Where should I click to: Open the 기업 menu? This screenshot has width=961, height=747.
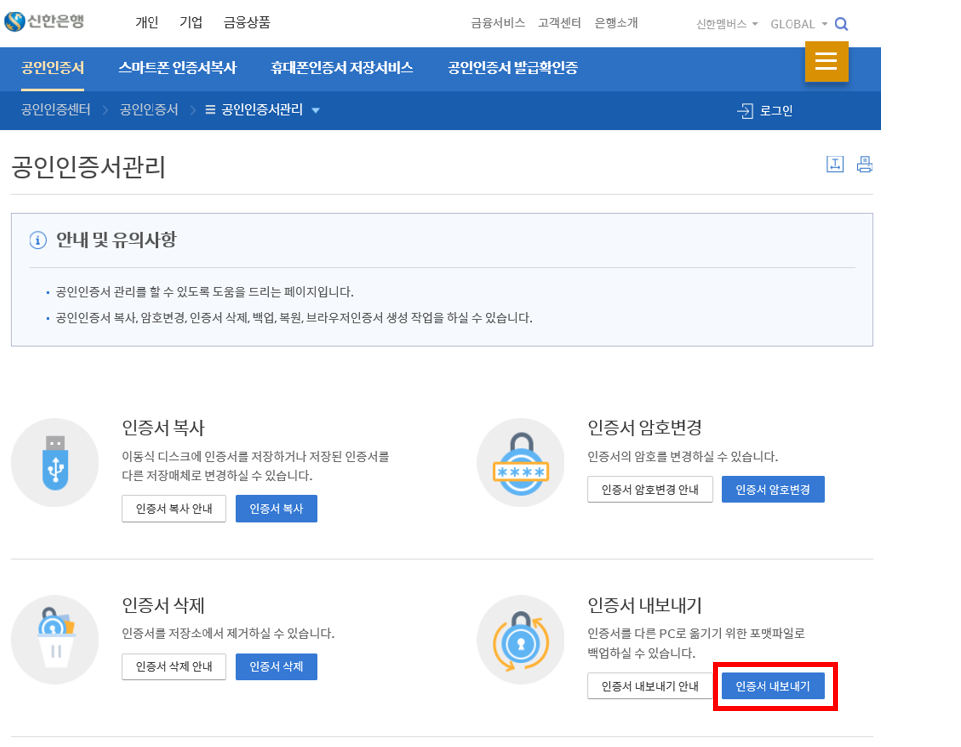(x=190, y=21)
